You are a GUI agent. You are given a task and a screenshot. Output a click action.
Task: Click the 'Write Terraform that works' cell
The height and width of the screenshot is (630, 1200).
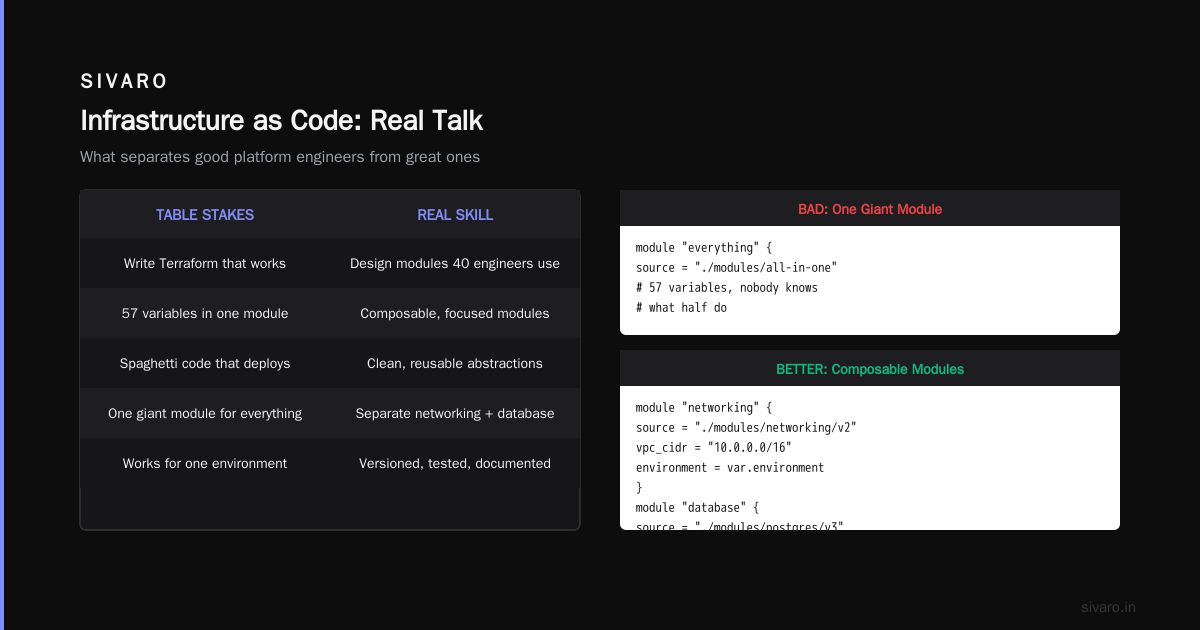tap(205, 264)
